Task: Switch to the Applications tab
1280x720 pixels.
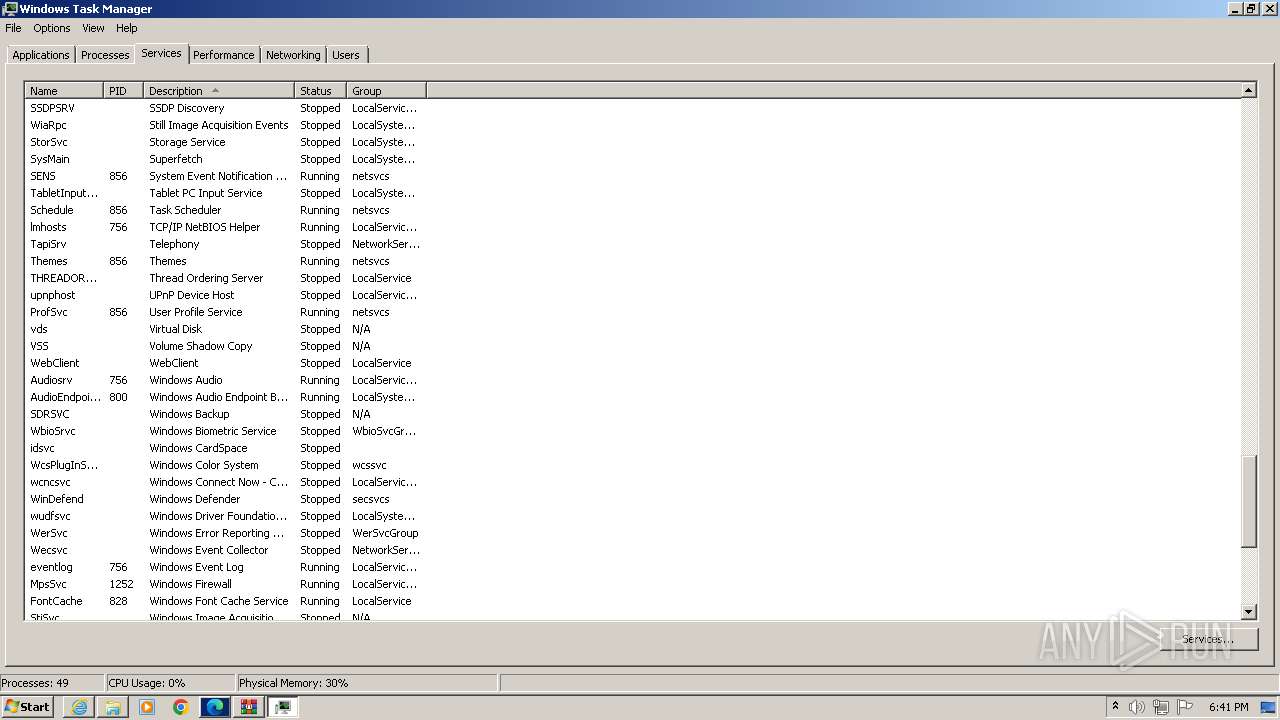Action: pyautogui.click(x=41, y=55)
